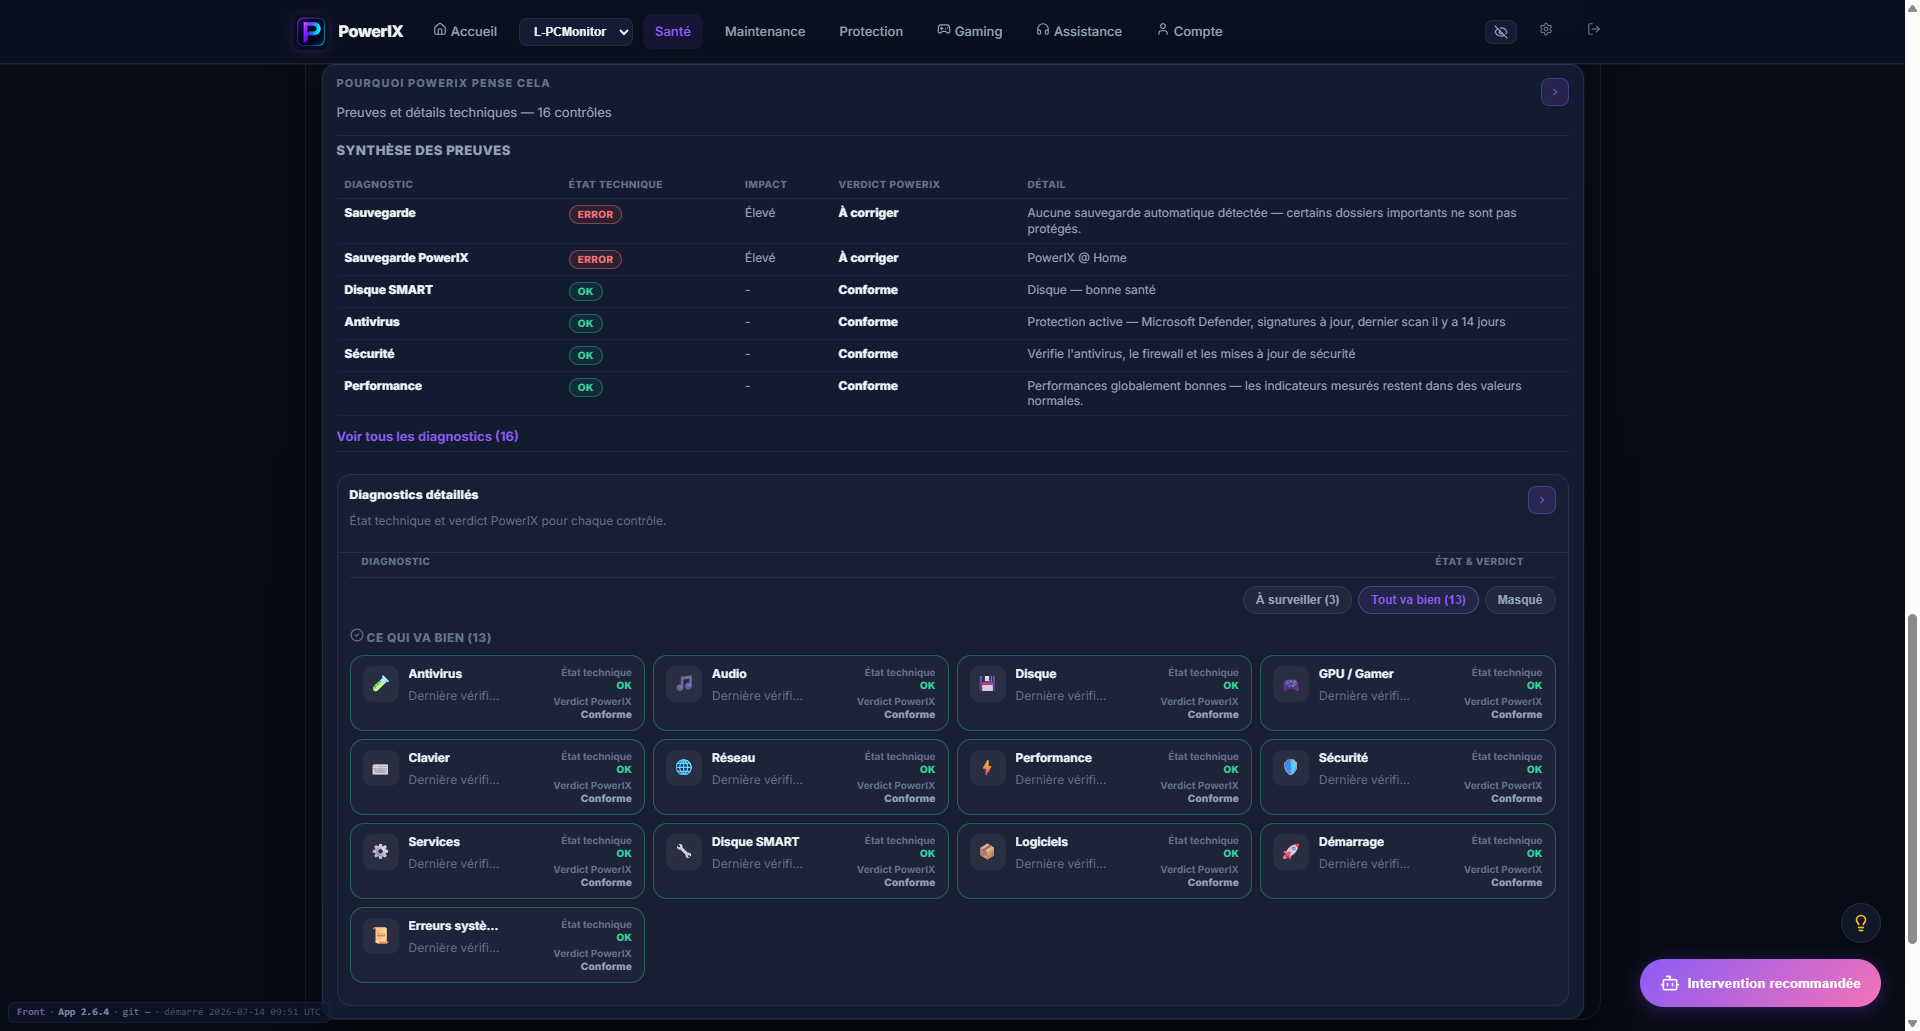Click ERROR badge on Sauvegarde row
Screen dimensions: 1920x1031
tap(595, 215)
